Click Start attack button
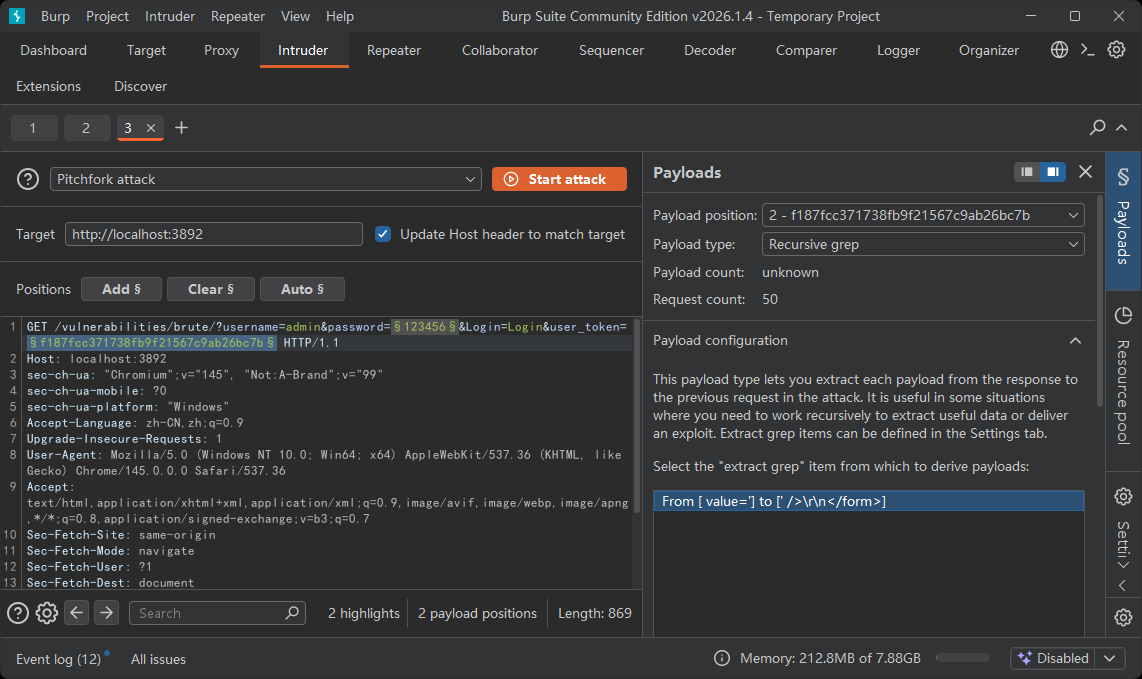Image resolution: width=1142 pixels, height=679 pixels. tap(559, 179)
